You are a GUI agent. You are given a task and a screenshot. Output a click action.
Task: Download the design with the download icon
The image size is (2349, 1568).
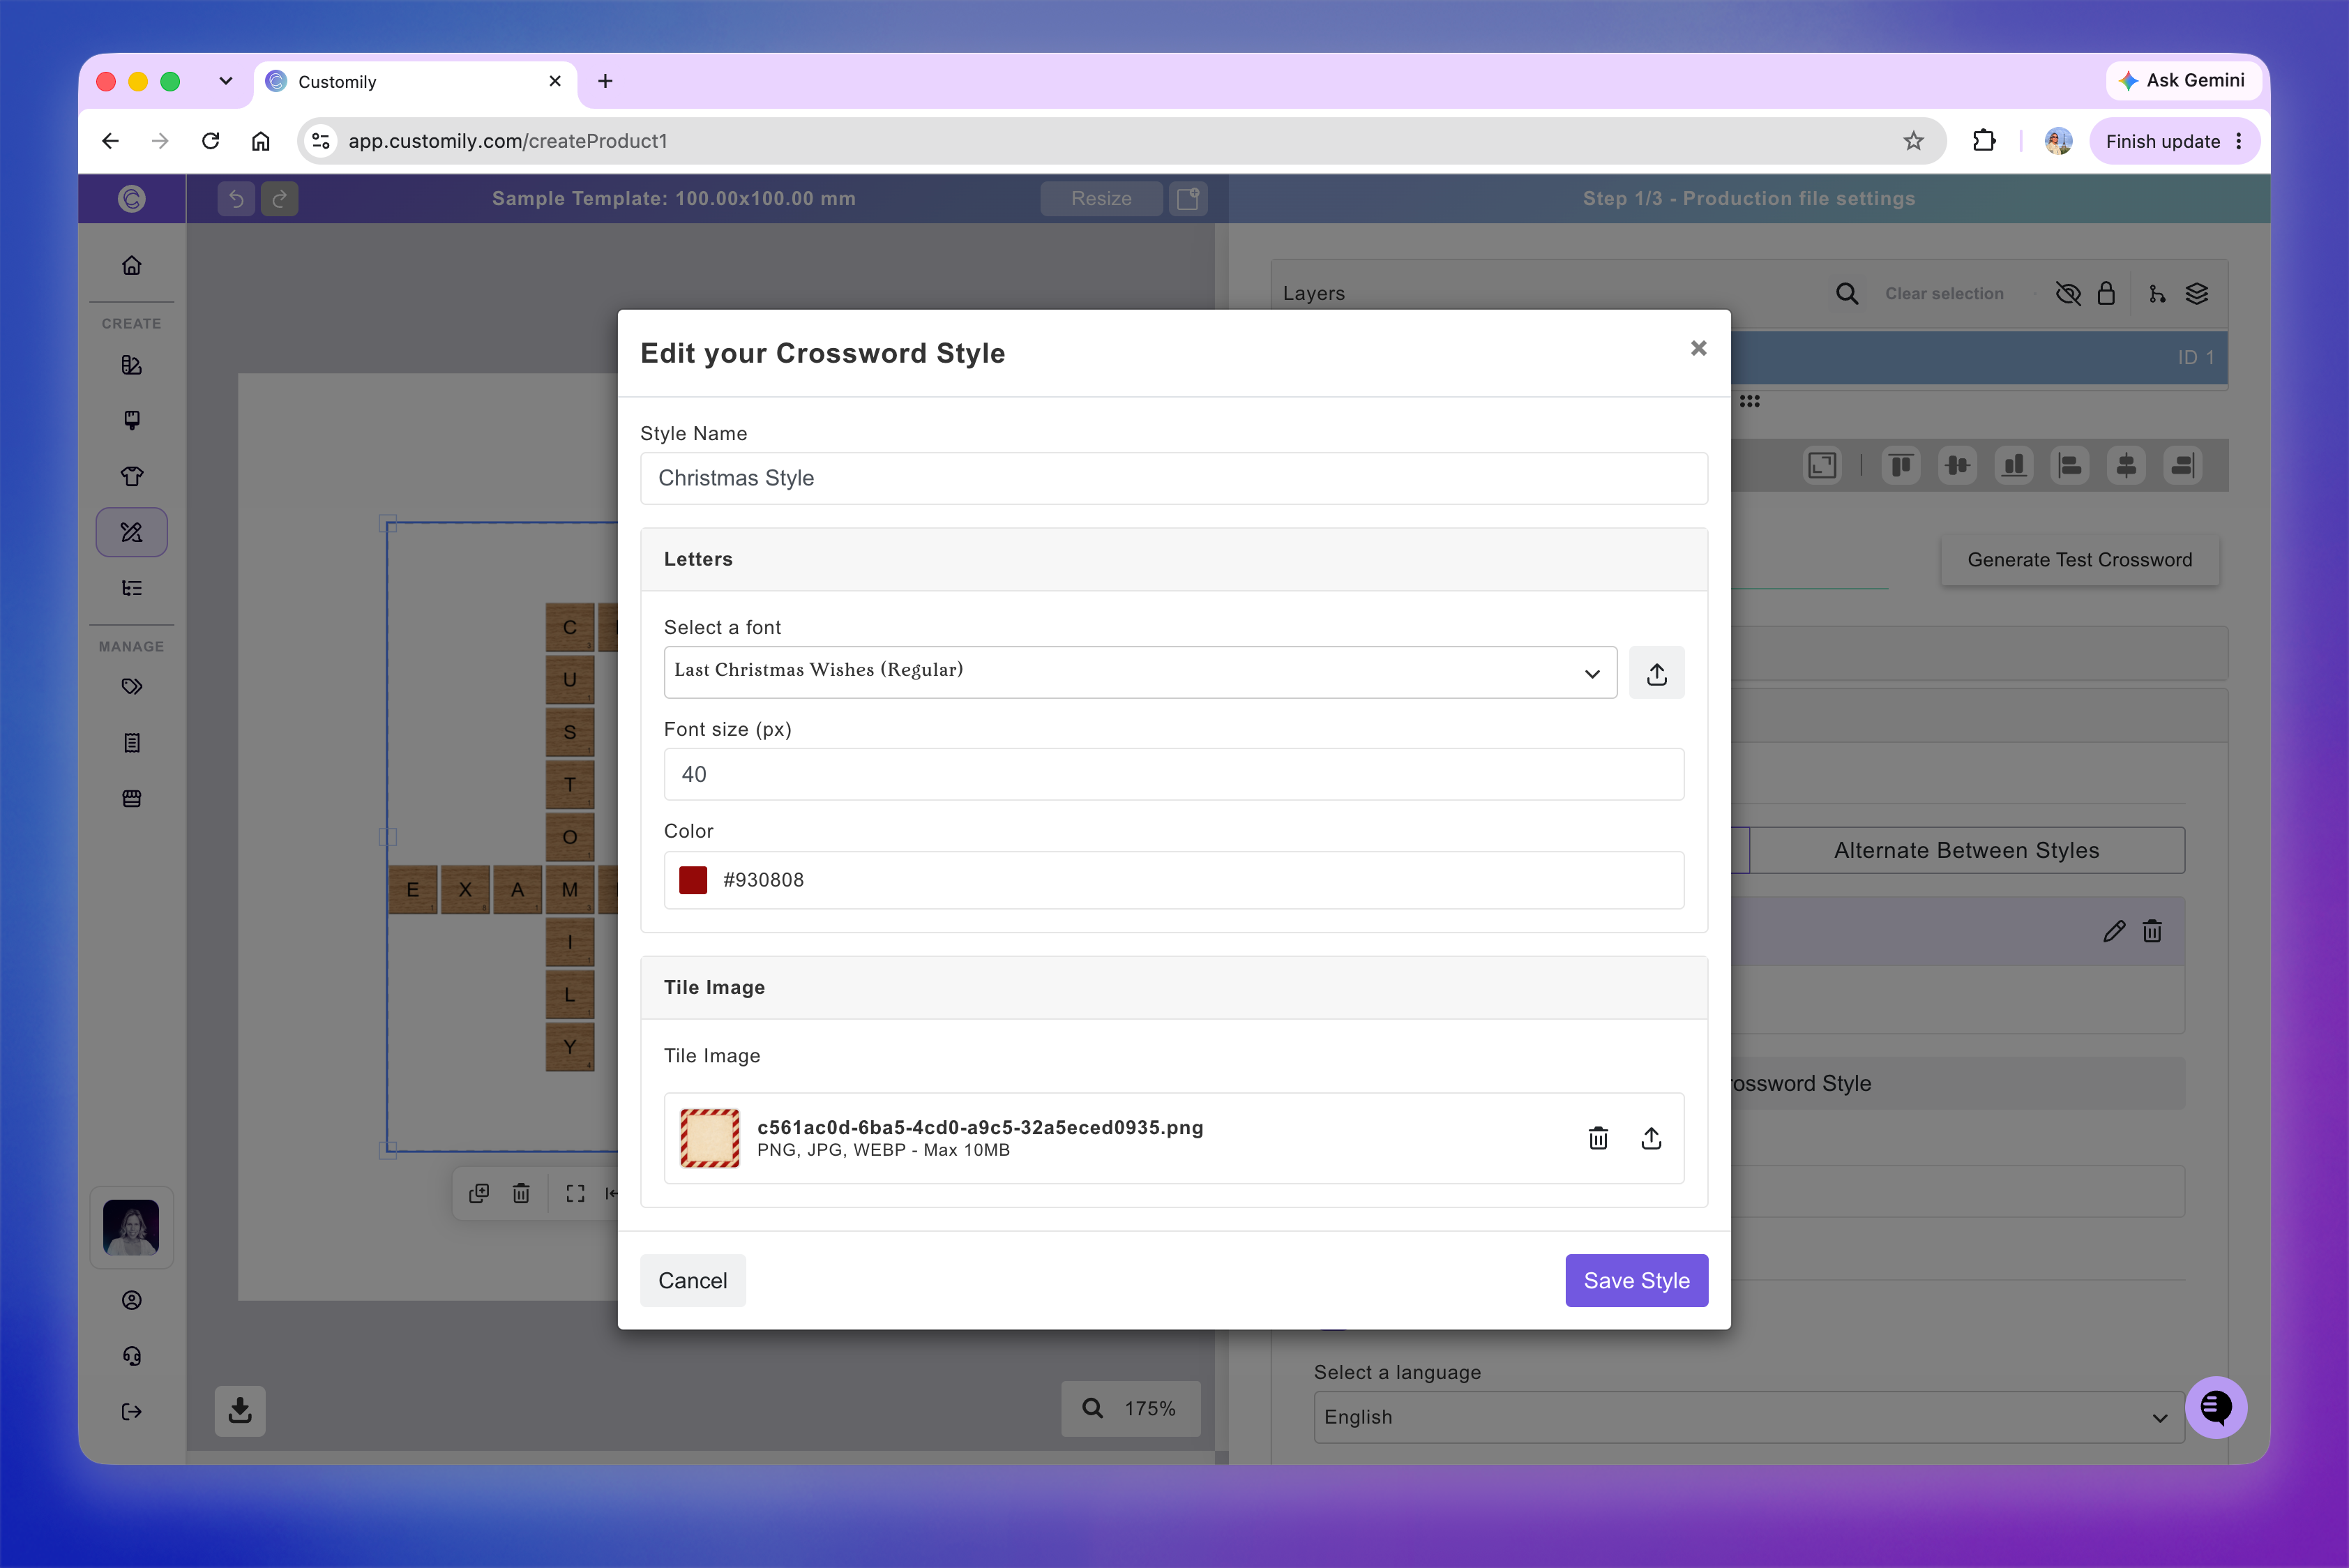point(240,1411)
